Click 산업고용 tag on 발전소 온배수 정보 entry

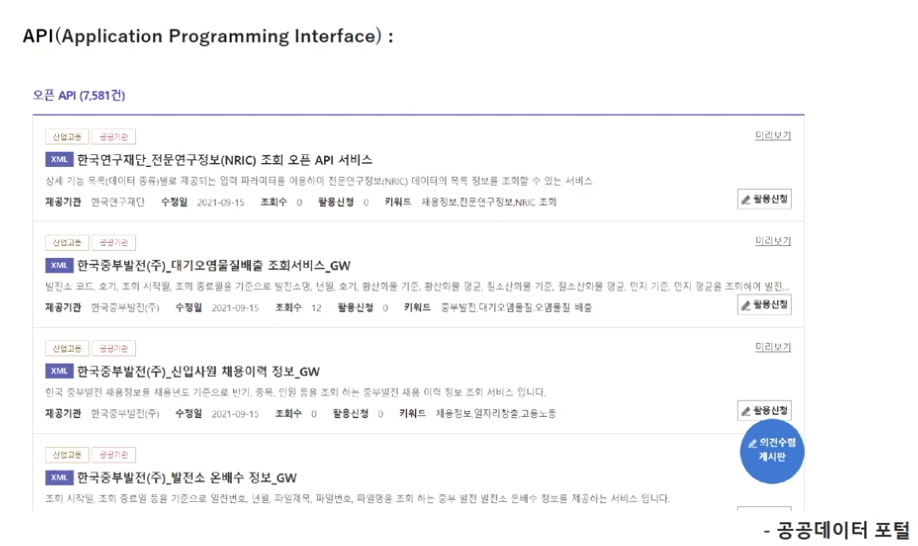pos(67,455)
